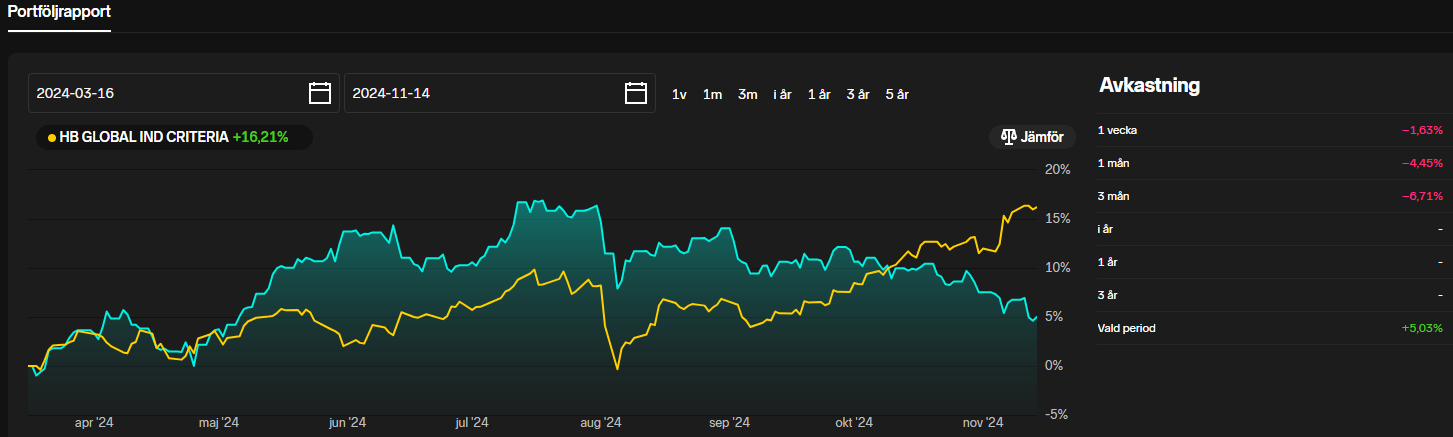Viewport: 1453px width, 437px height.
Task: Click the aug '24 axis label
Action: pos(600,423)
